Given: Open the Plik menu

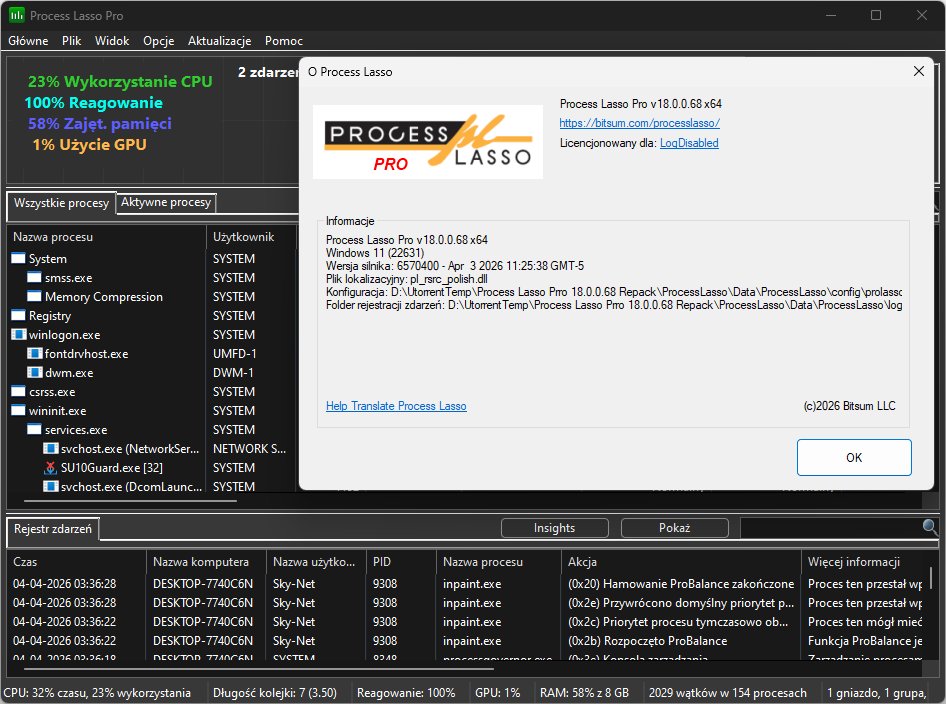Looking at the screenshot, I should point(71,40).
